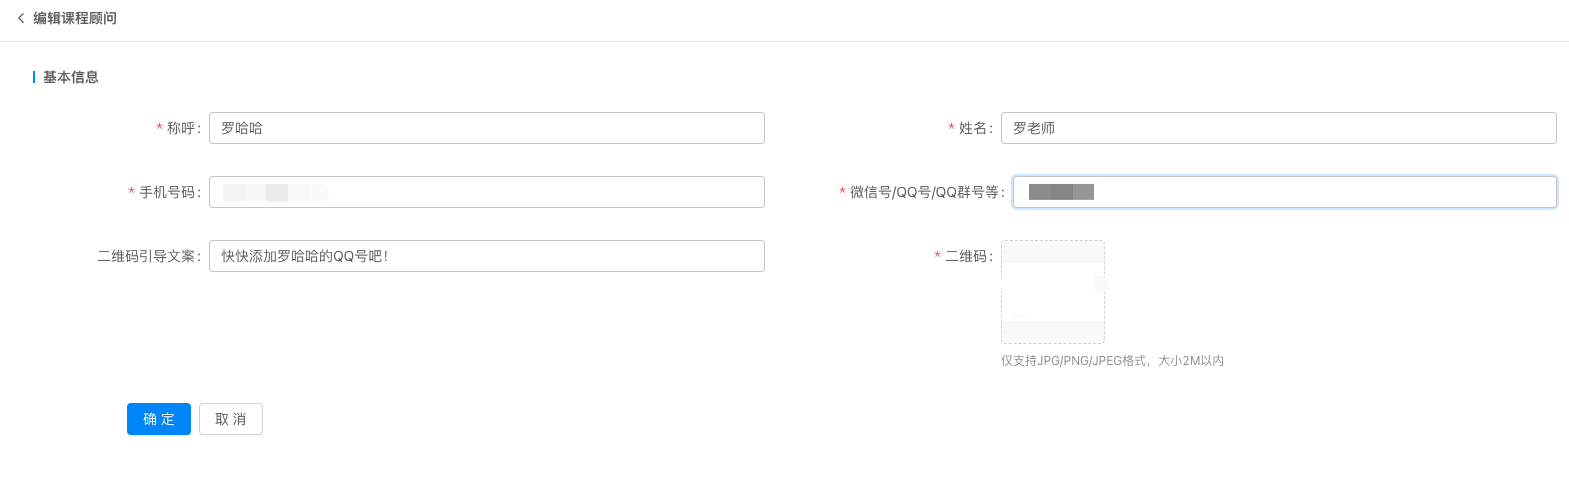The width and height of the screenshot is (1569, 500).
Task: Click the 二维码 upload label
Action: (x=968, y=256)
